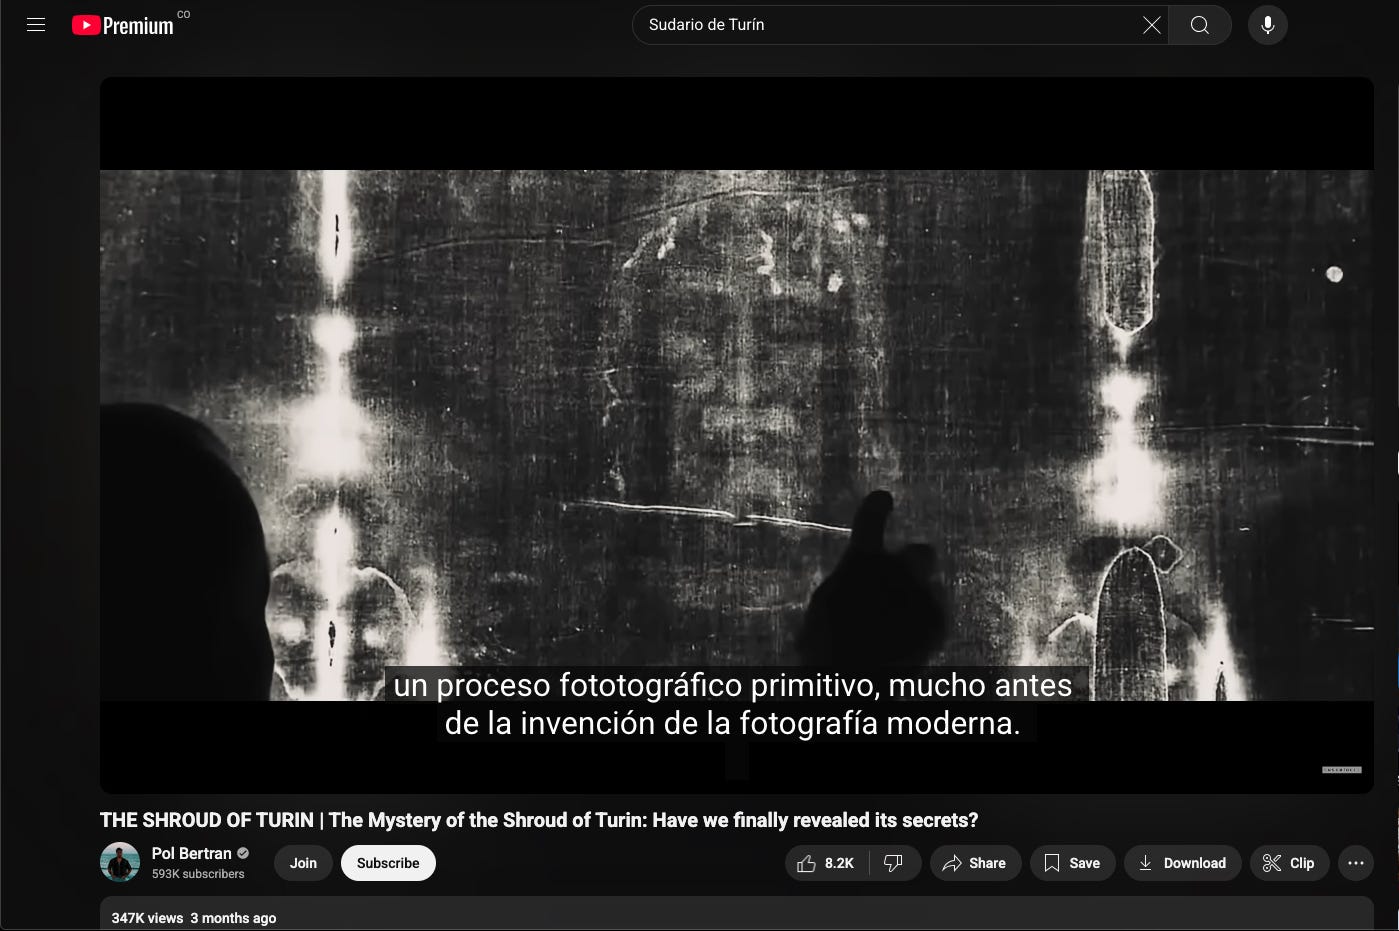This screenshot has height=931, width=1399.
Task: Open the hamburger guide menu
Action: point(36,25)
